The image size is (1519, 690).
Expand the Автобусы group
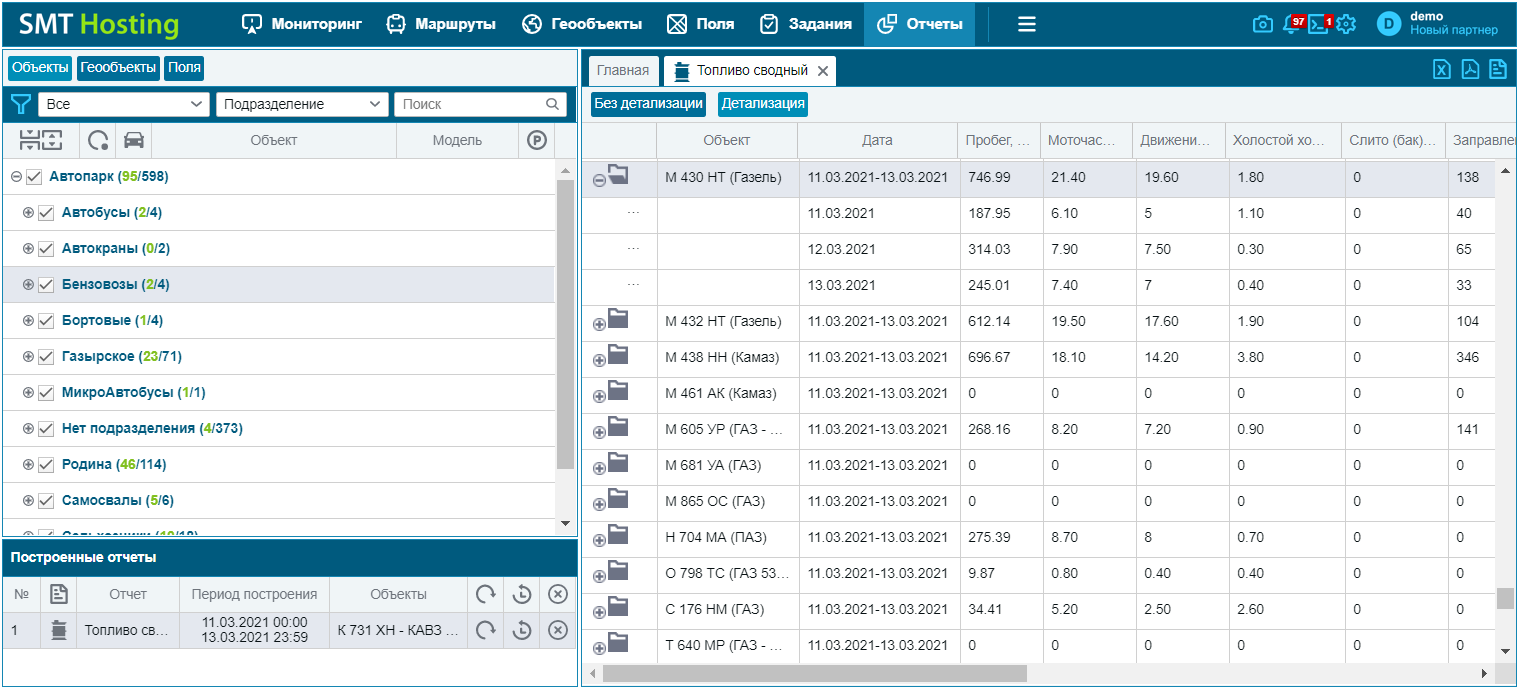coord(28,213)
